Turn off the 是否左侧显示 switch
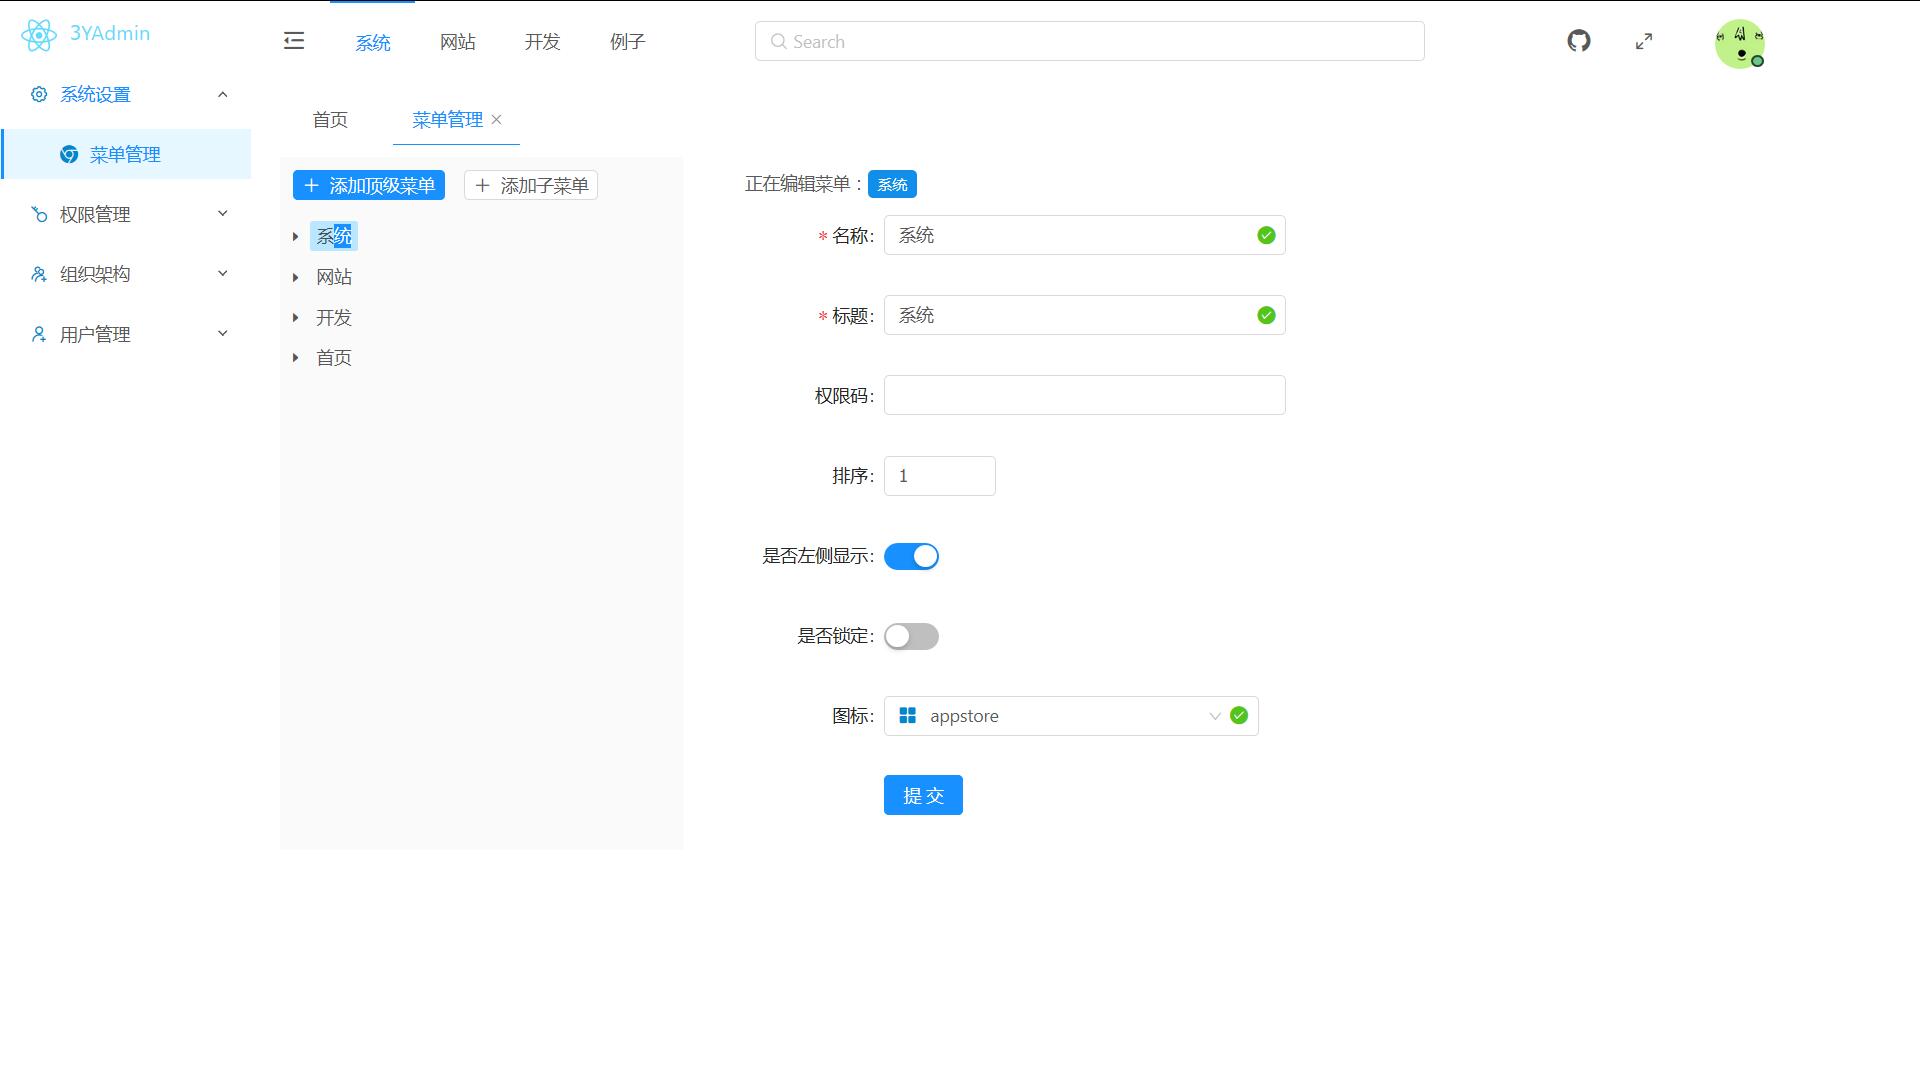Viewport: 1920px width, 1080px height. 911,556
